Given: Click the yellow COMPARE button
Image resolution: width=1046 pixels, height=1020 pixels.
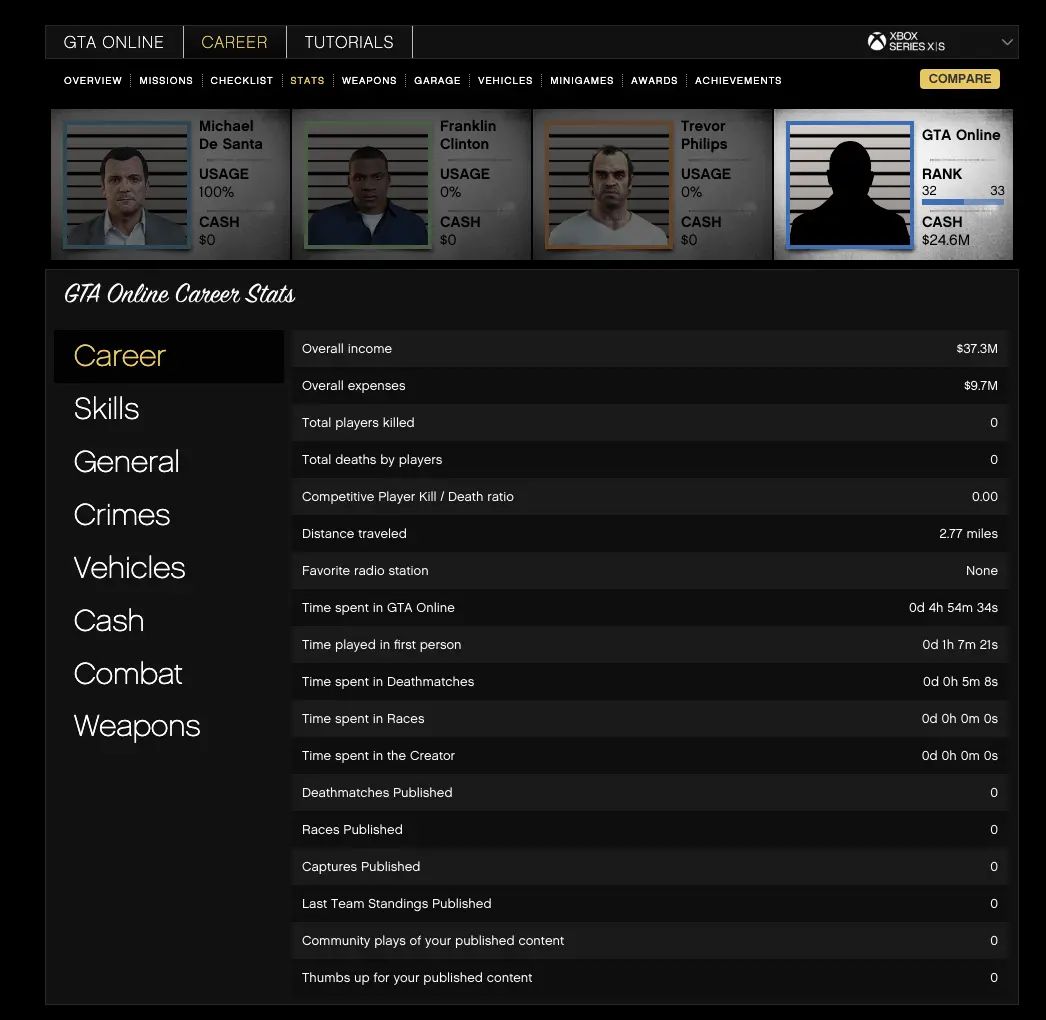Looking at the screenshot, I should [x=959, y=79].
